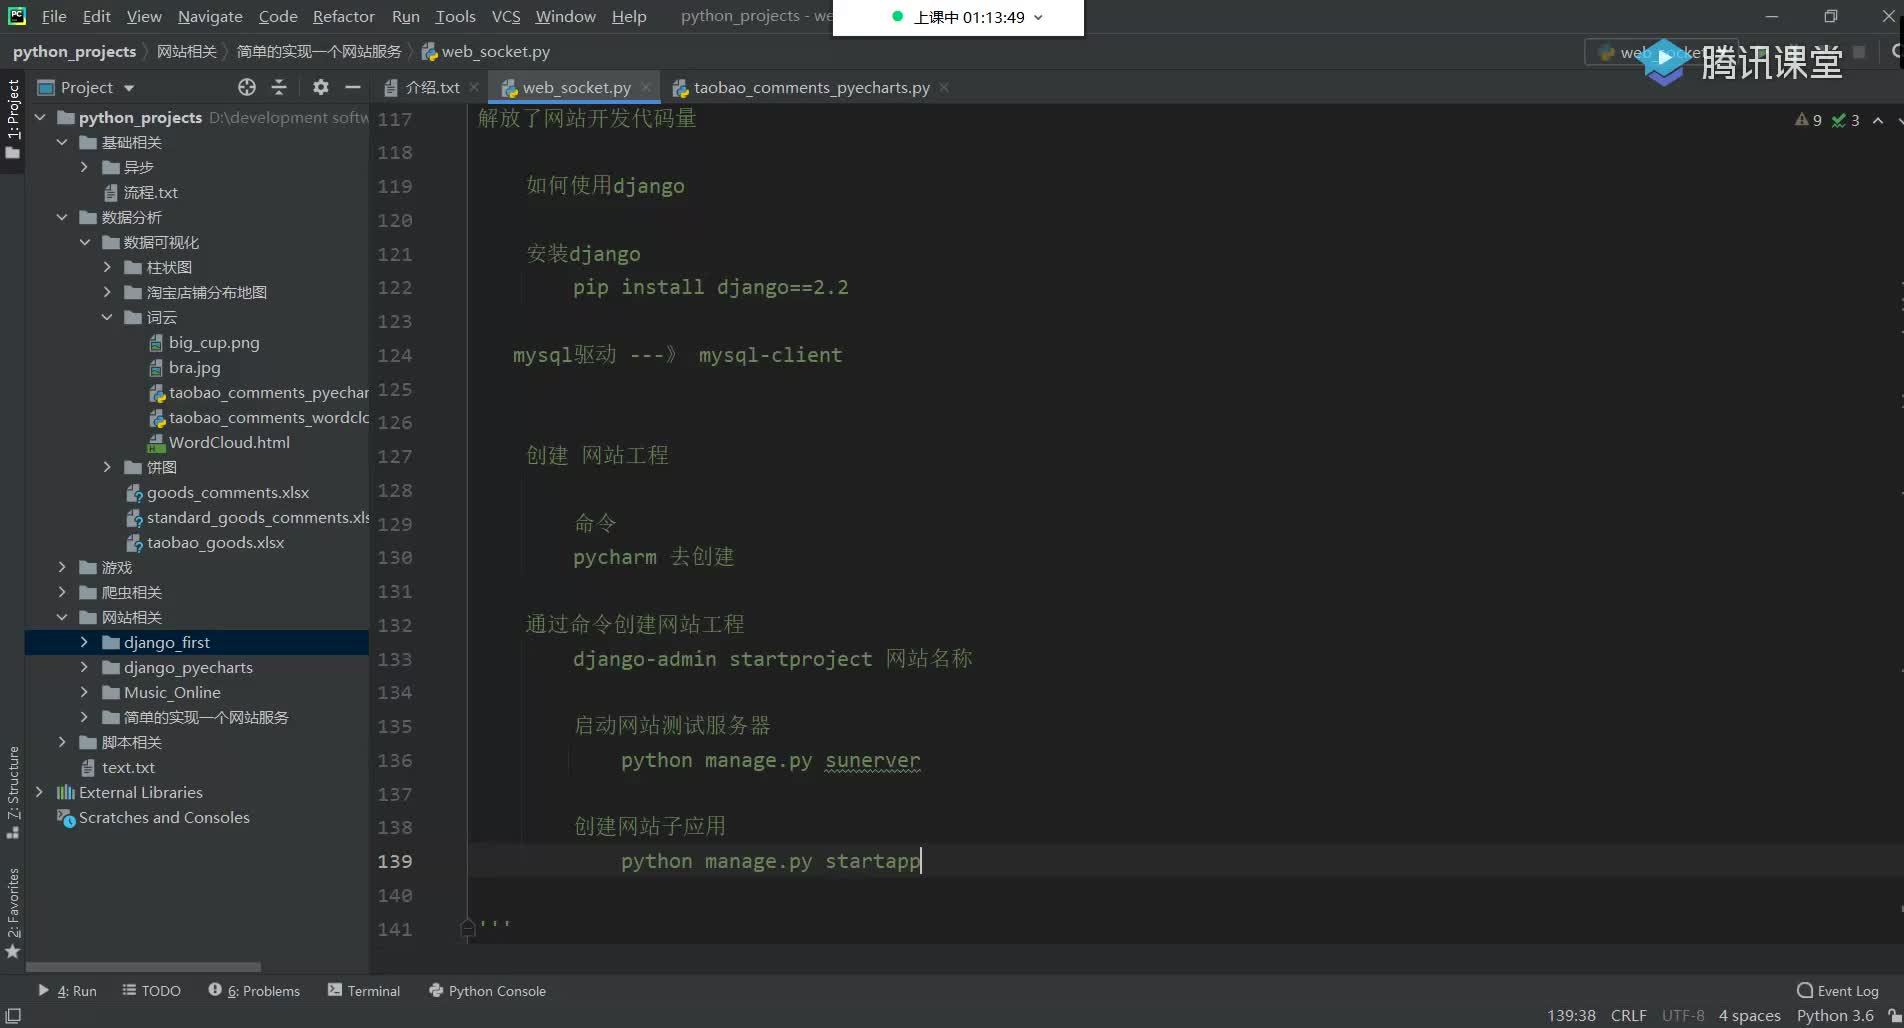Click the typo check count indicator
Screen dimensions: 1904x1028
click(x=1846, y=120)
